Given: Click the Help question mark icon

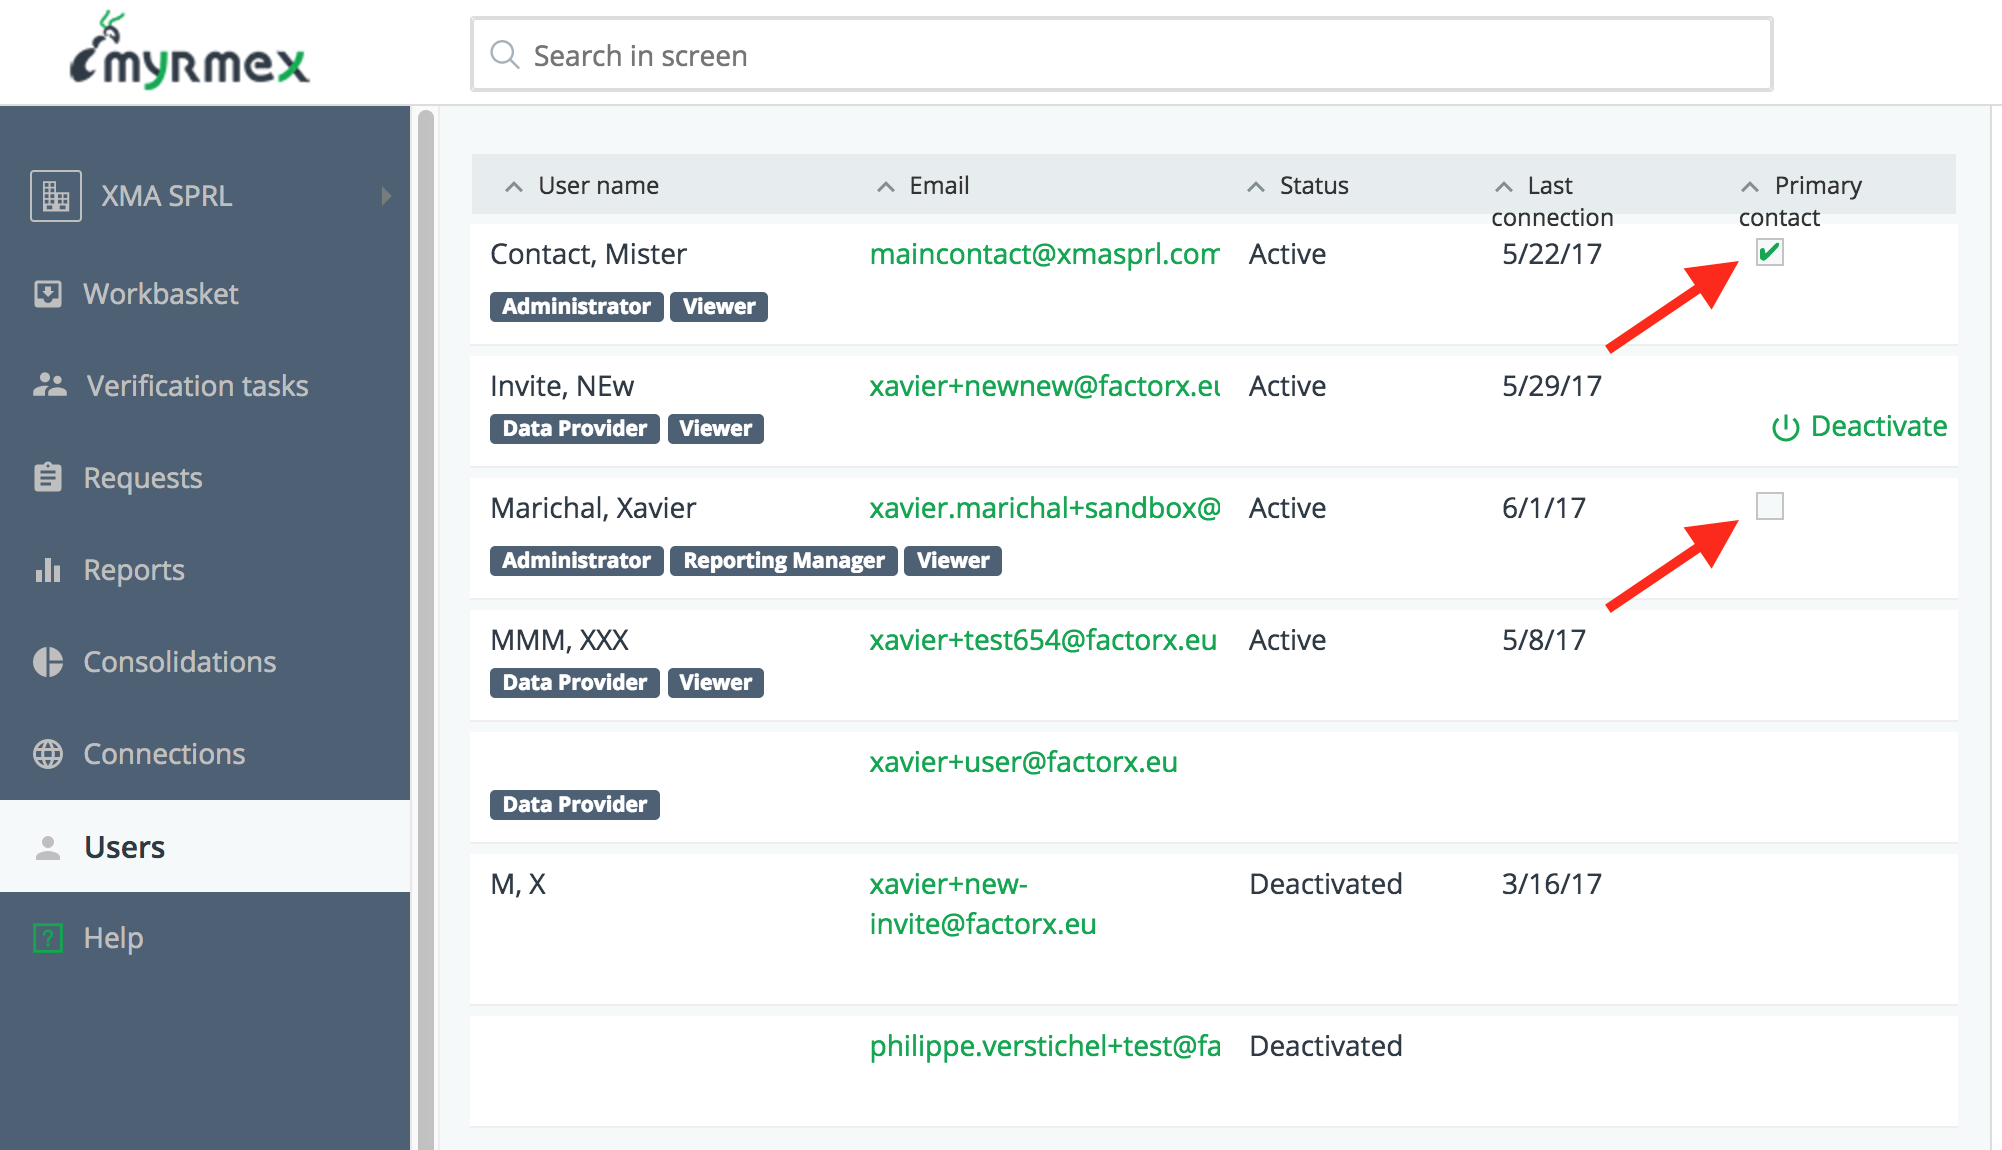Looking at the screenshot, I should (x=48, y=938).
